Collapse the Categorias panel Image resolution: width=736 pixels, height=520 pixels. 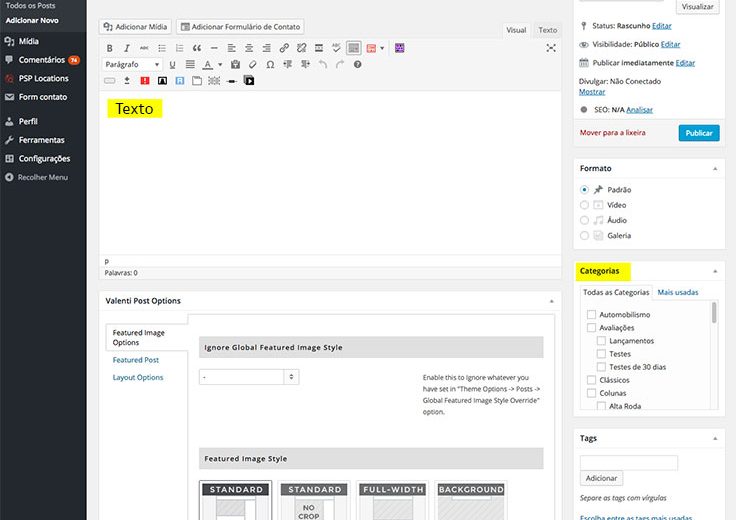tap(715, 271)
